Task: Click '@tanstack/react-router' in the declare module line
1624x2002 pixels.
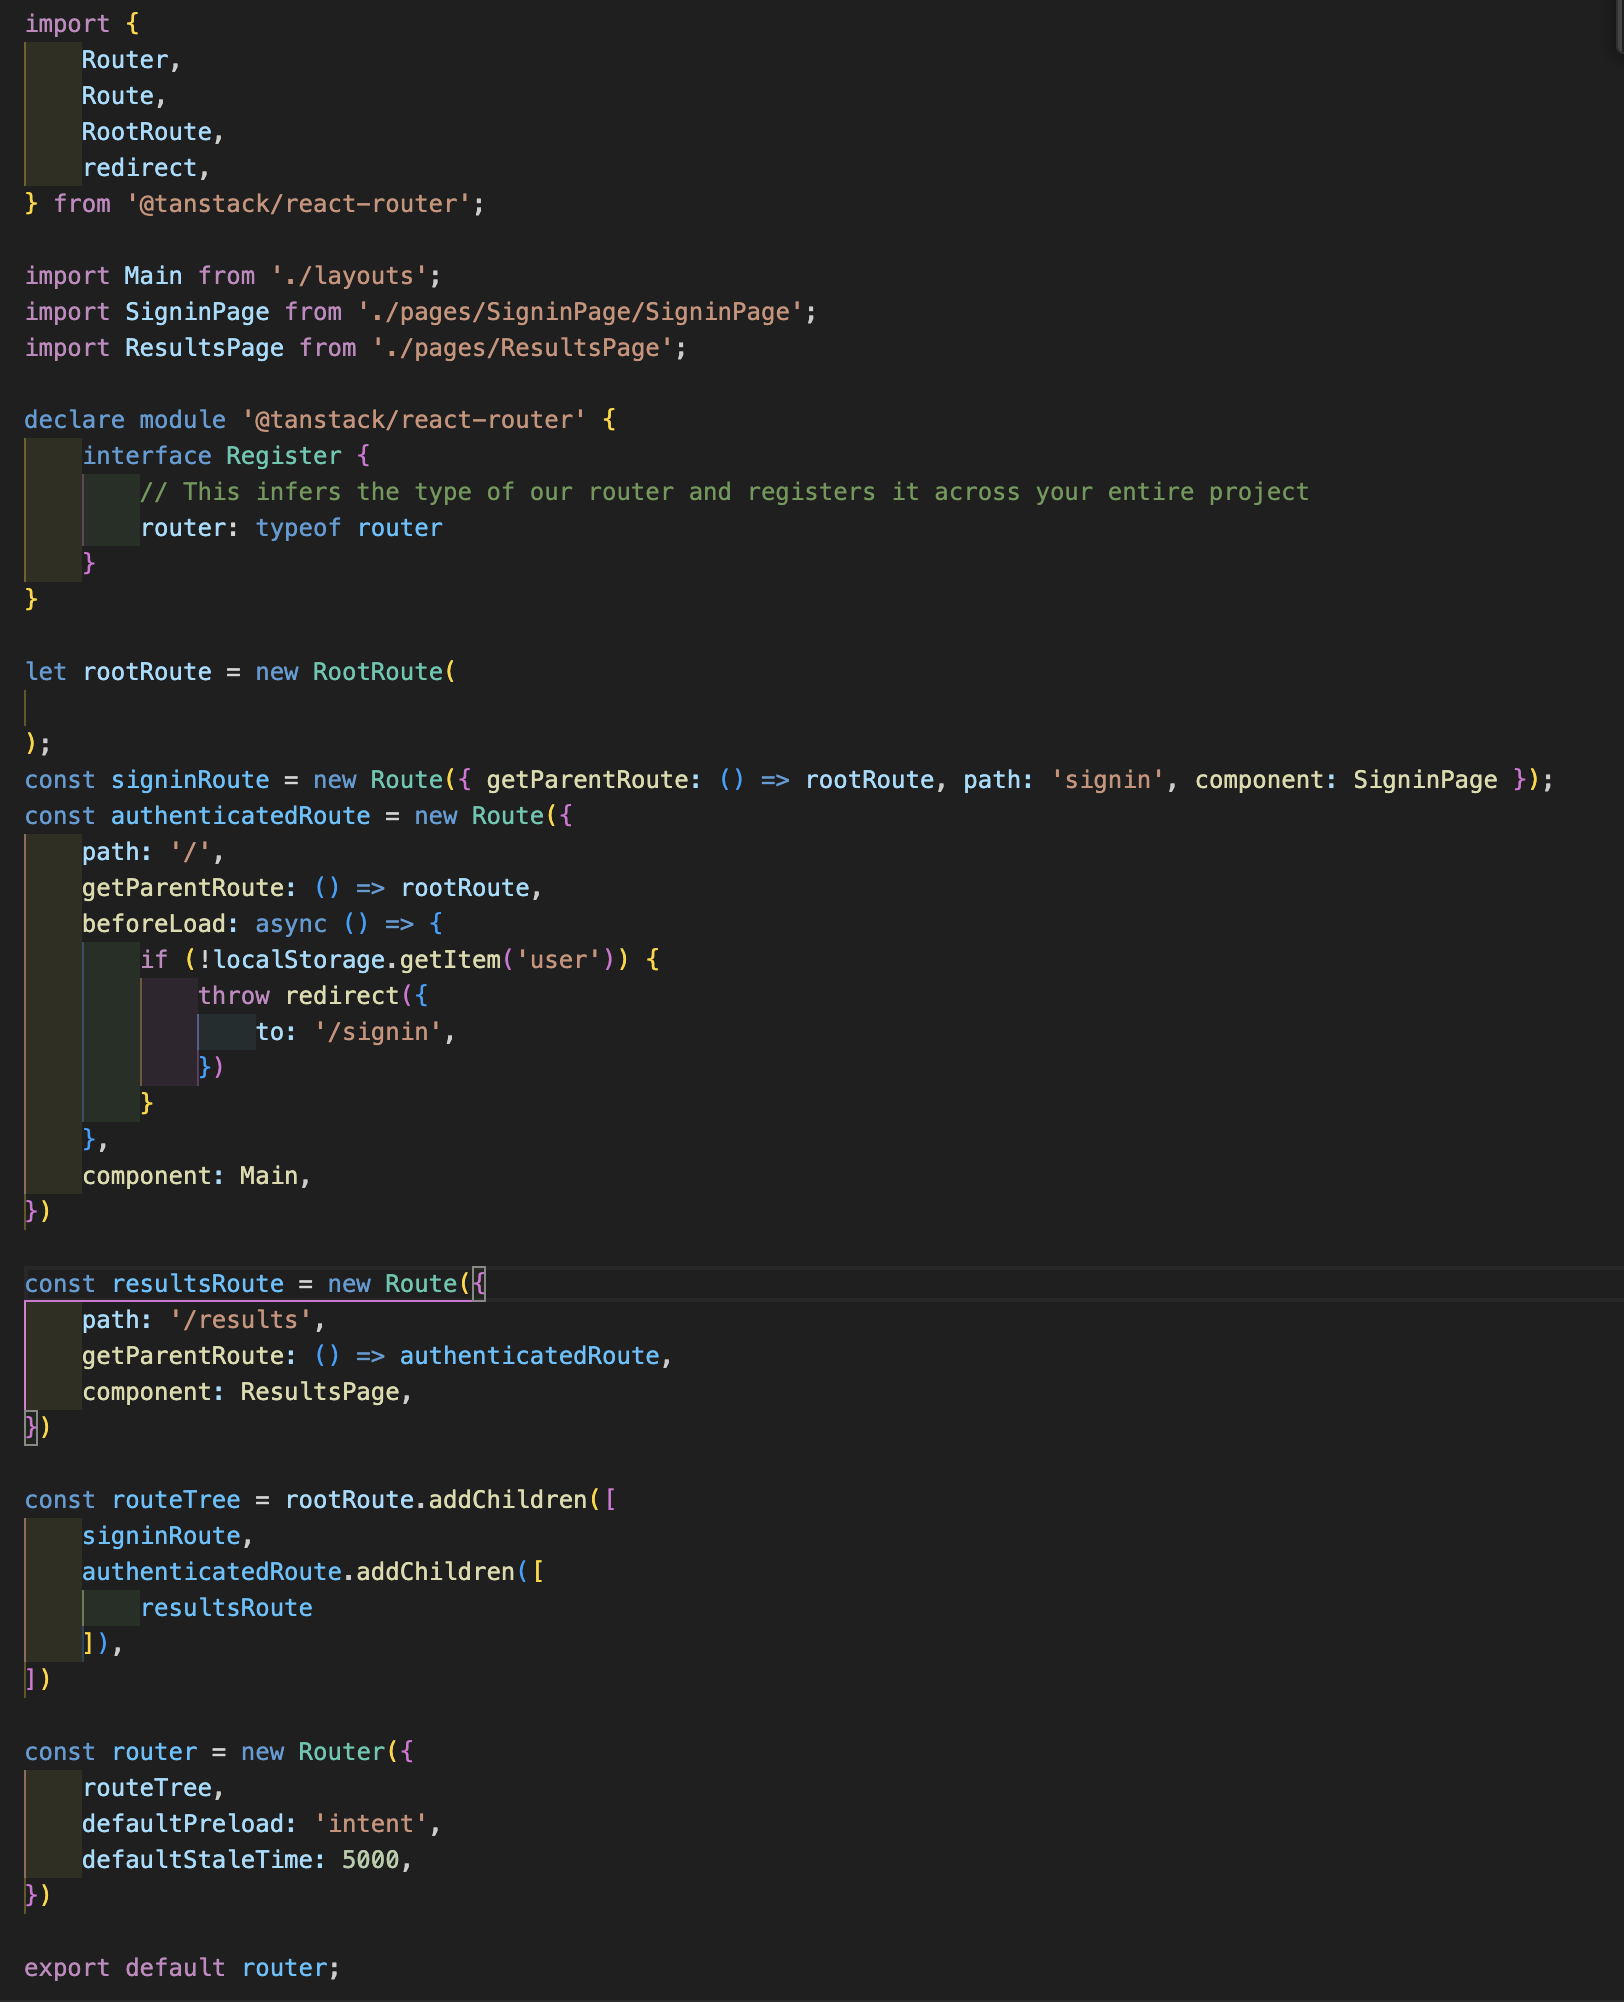Action: [x=414, y=420]
